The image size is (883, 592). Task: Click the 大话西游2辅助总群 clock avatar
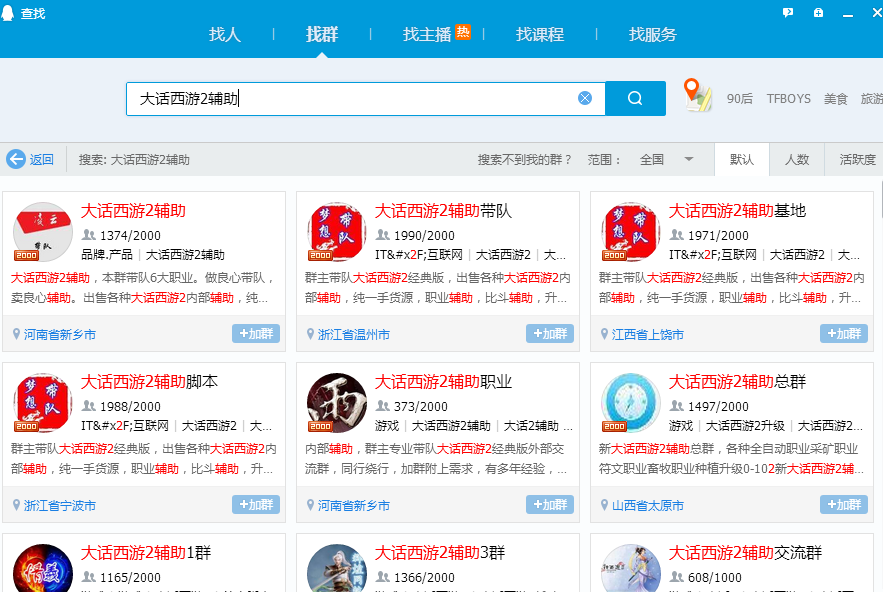[630, 403]
